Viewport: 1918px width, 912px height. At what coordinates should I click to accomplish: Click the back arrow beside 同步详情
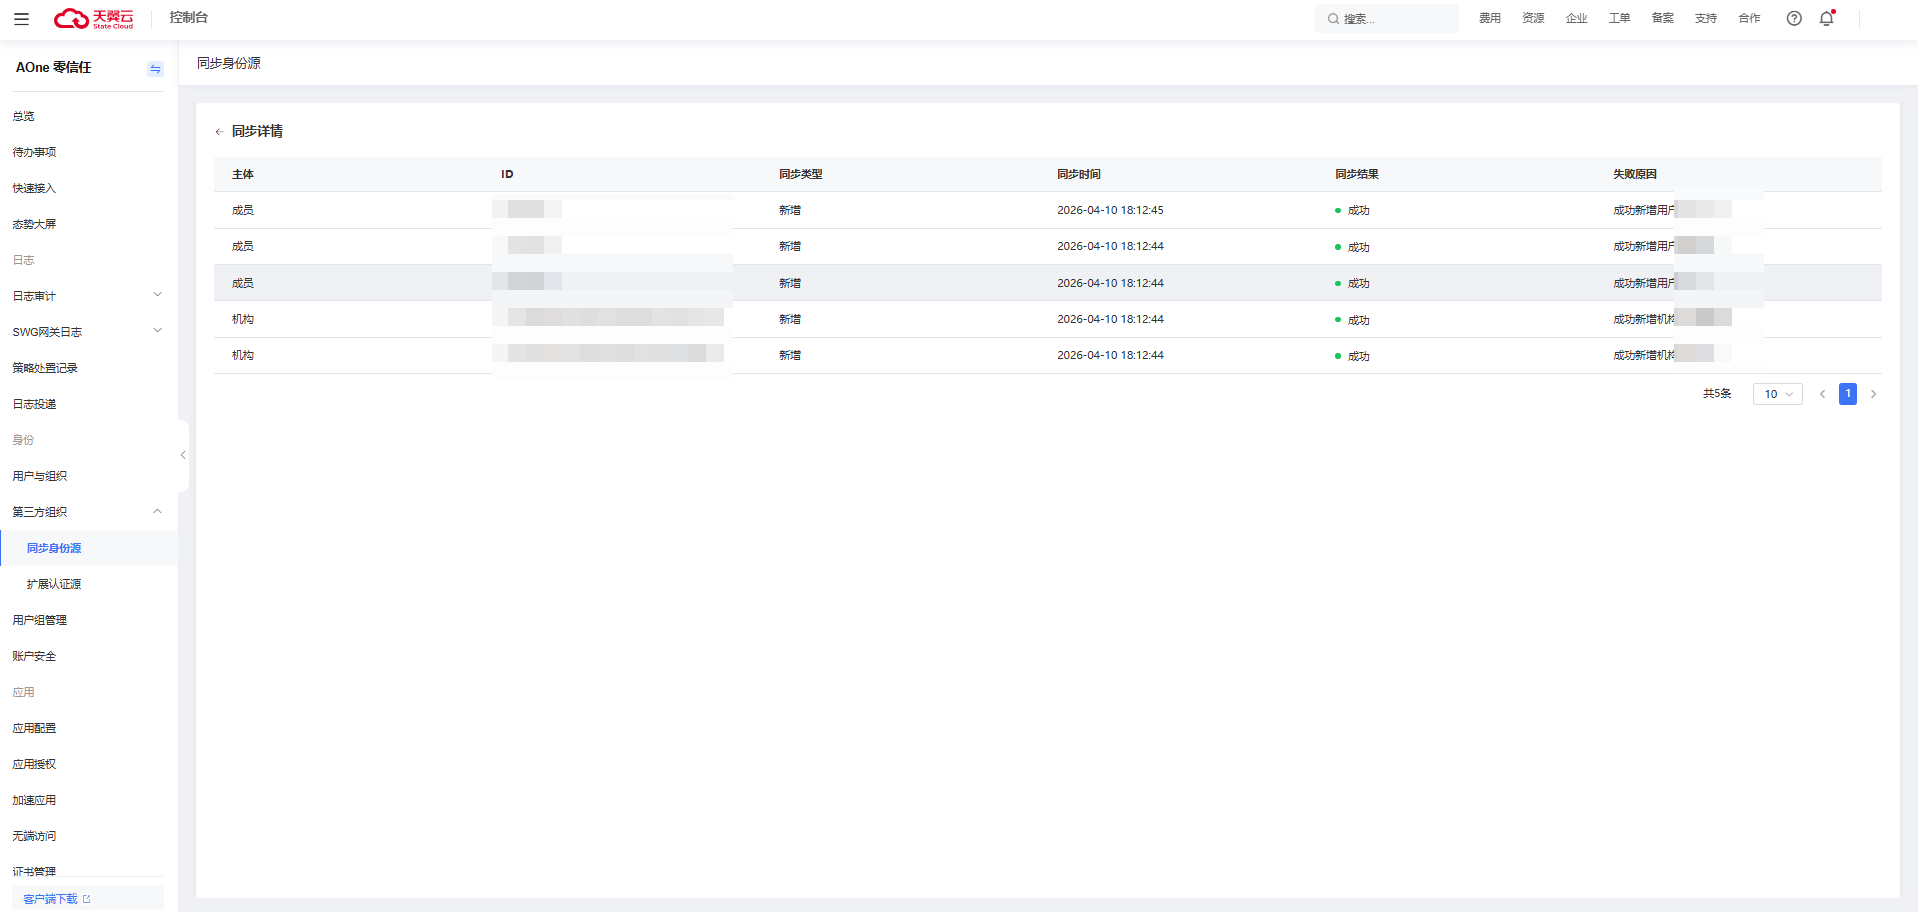click(x=219, y=132)
